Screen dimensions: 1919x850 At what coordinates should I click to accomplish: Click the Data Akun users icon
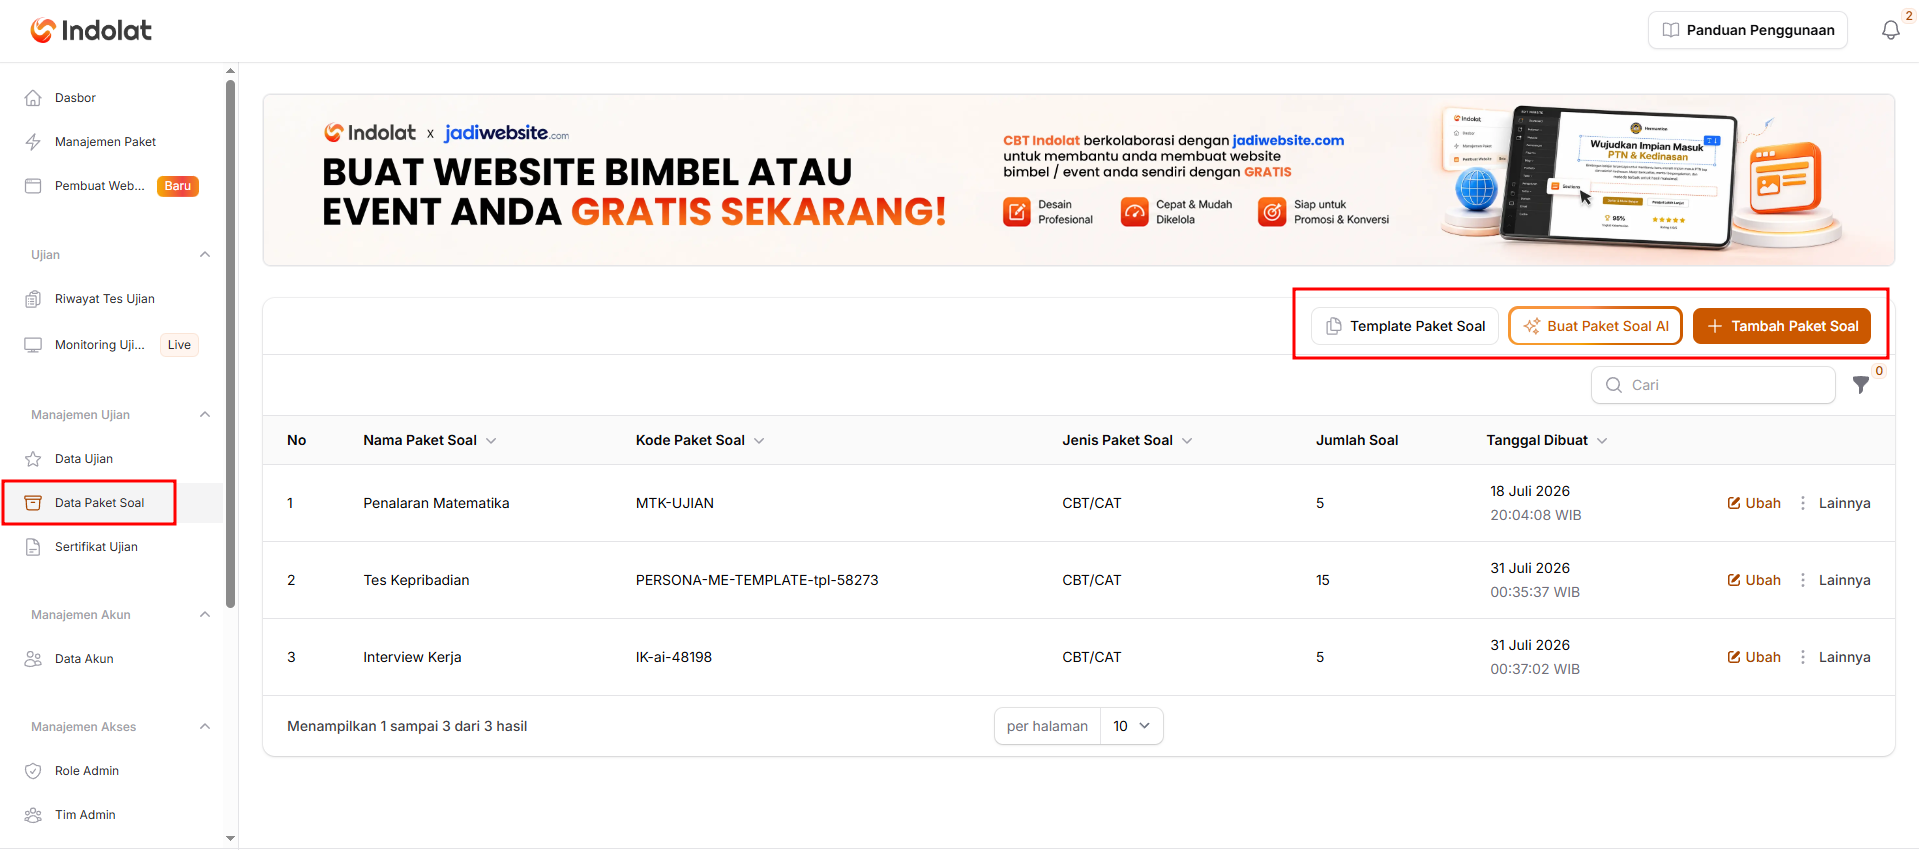(x=33, y=659)
